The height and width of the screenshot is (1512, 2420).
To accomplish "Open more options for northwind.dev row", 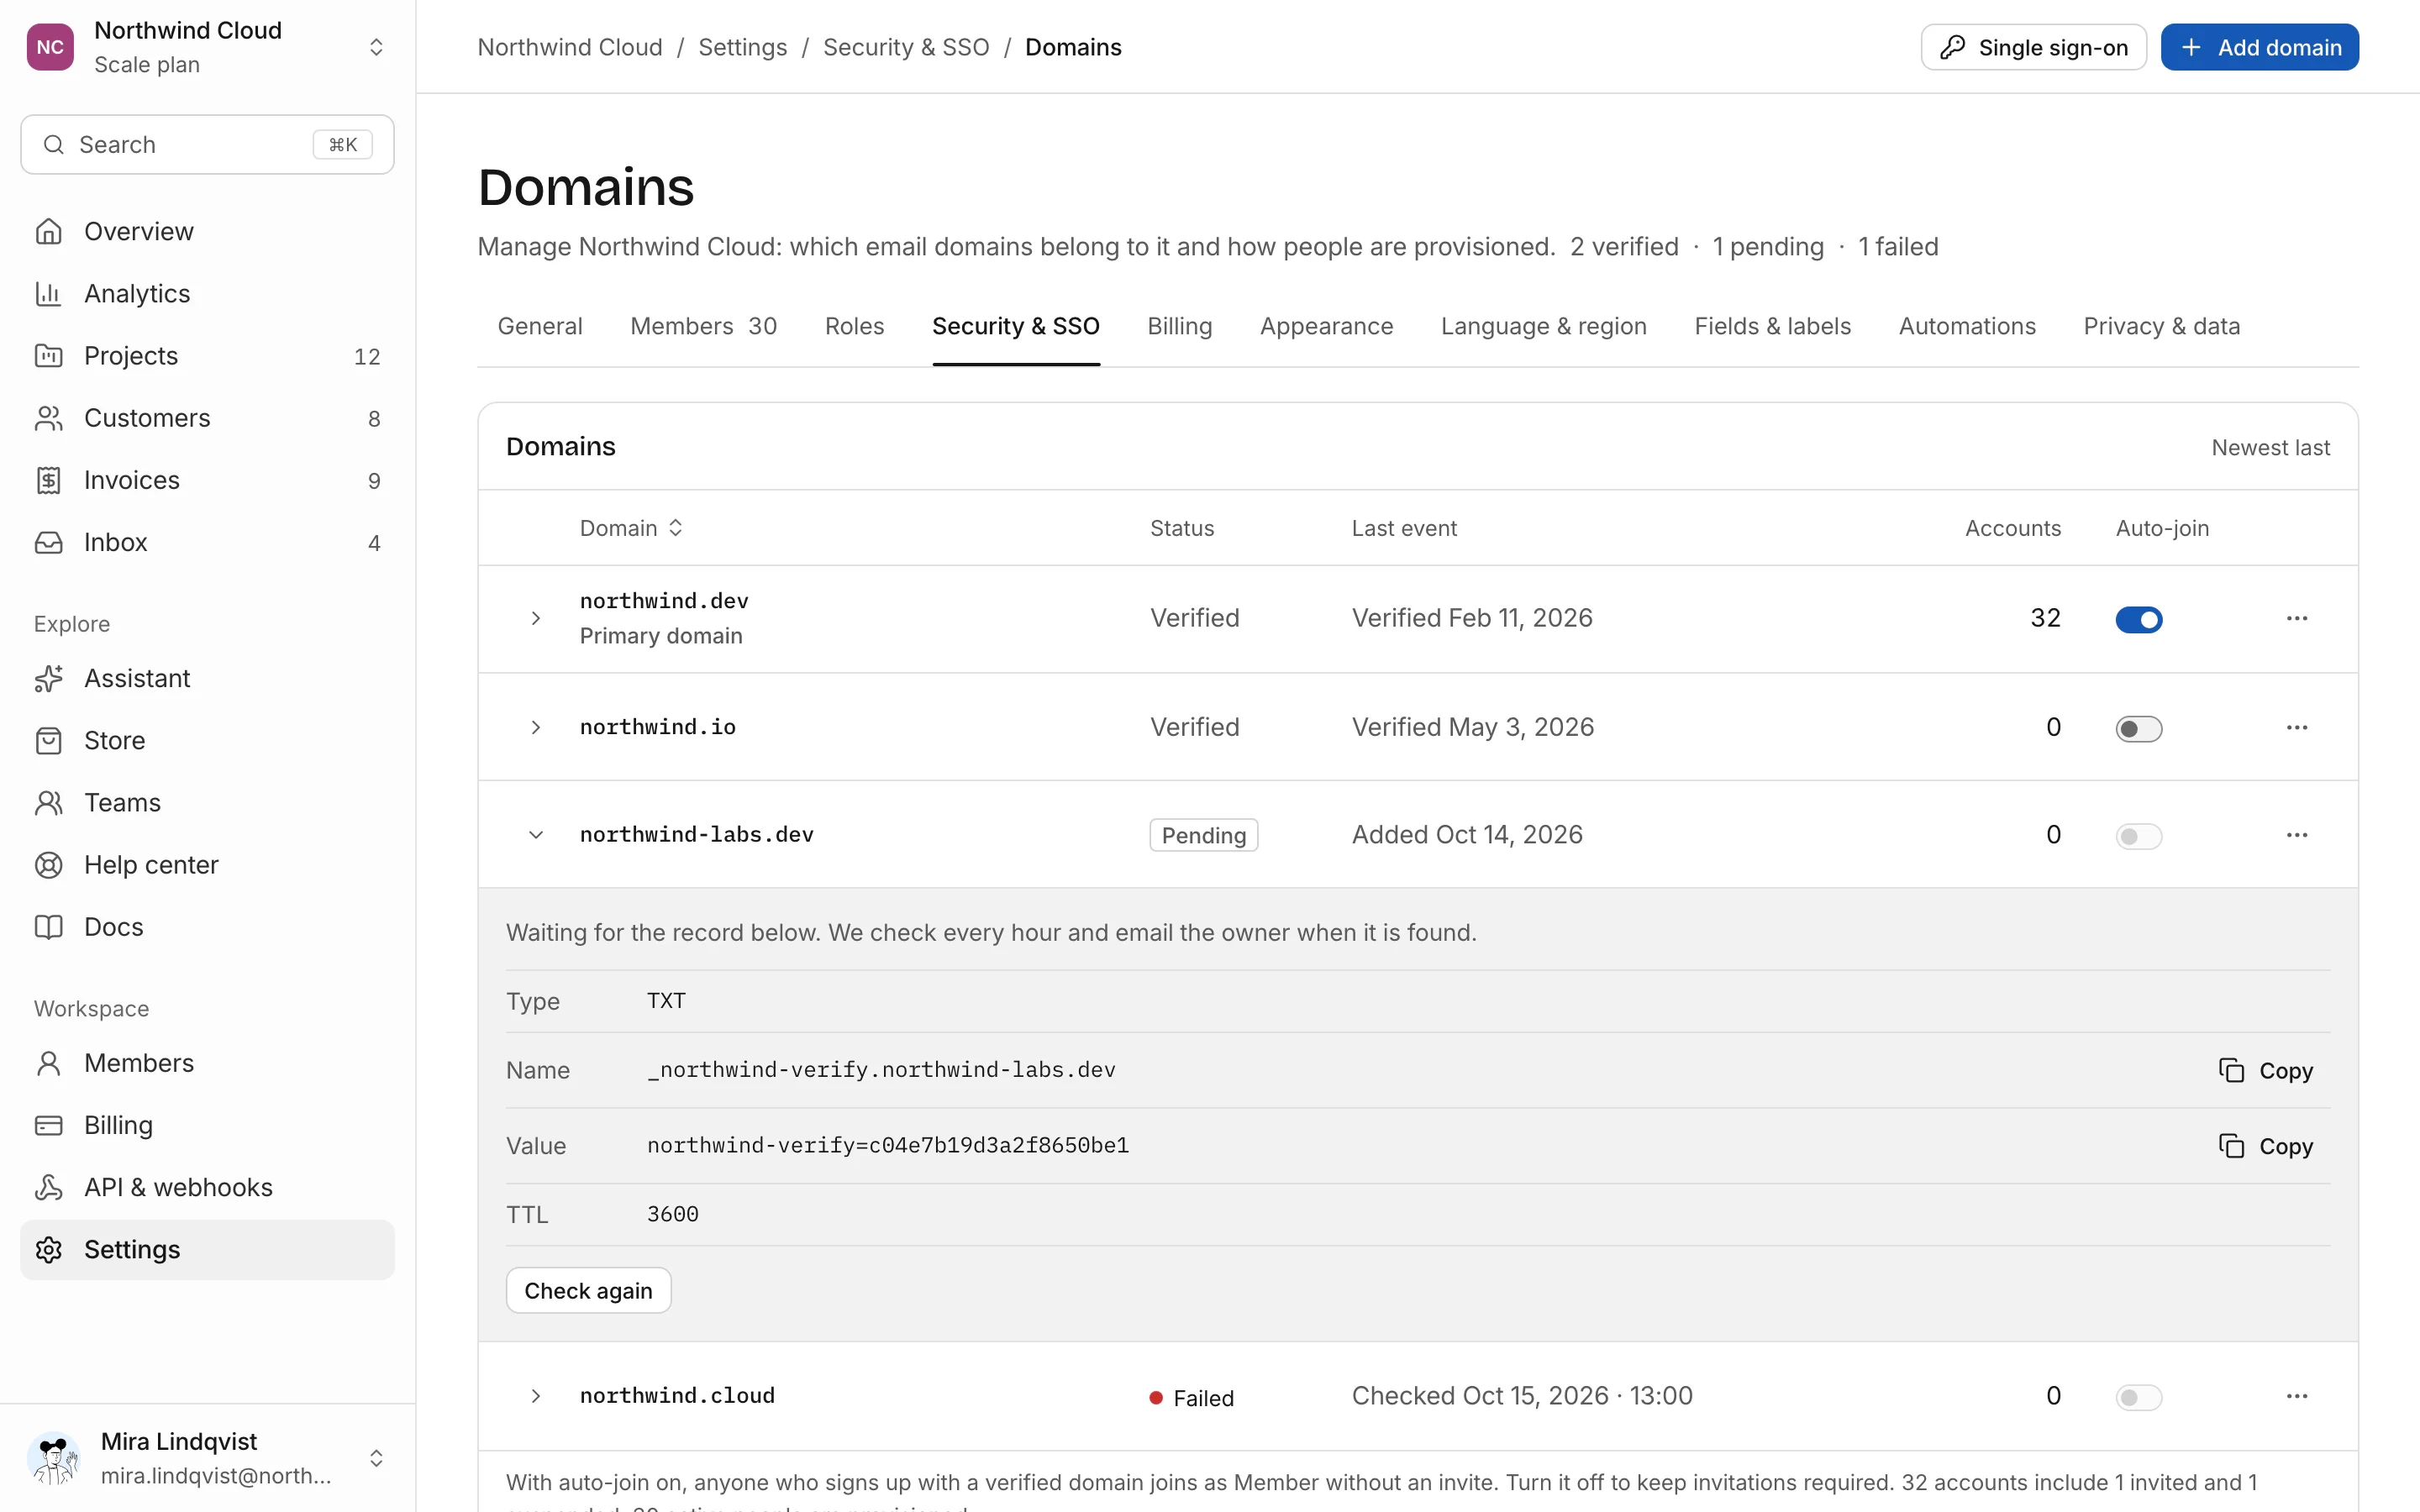I will tap(2296, 618).
